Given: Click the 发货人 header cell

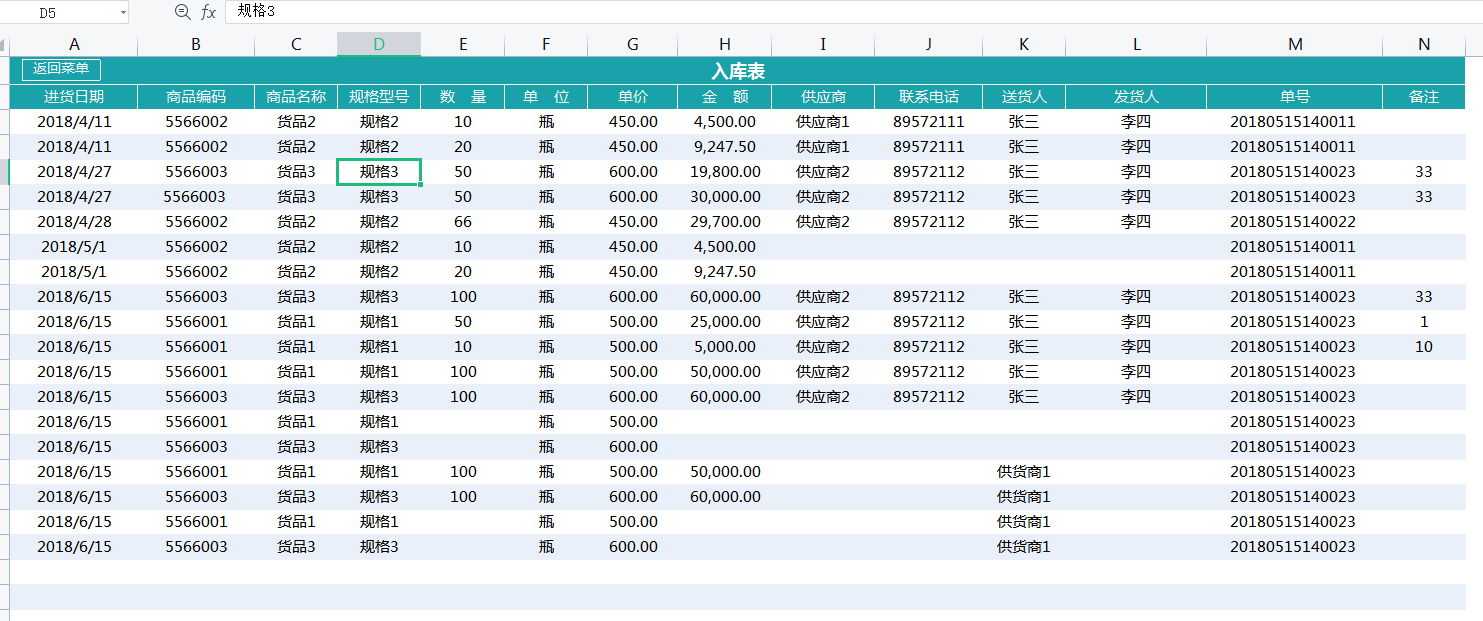Looking at the screenshot, I should click(1136, 97).
